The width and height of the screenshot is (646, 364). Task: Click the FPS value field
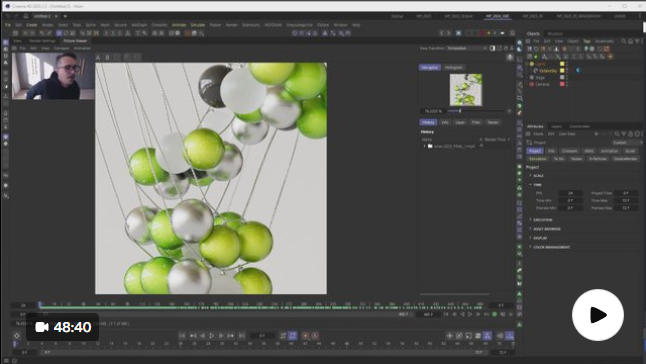click(570, 193)
